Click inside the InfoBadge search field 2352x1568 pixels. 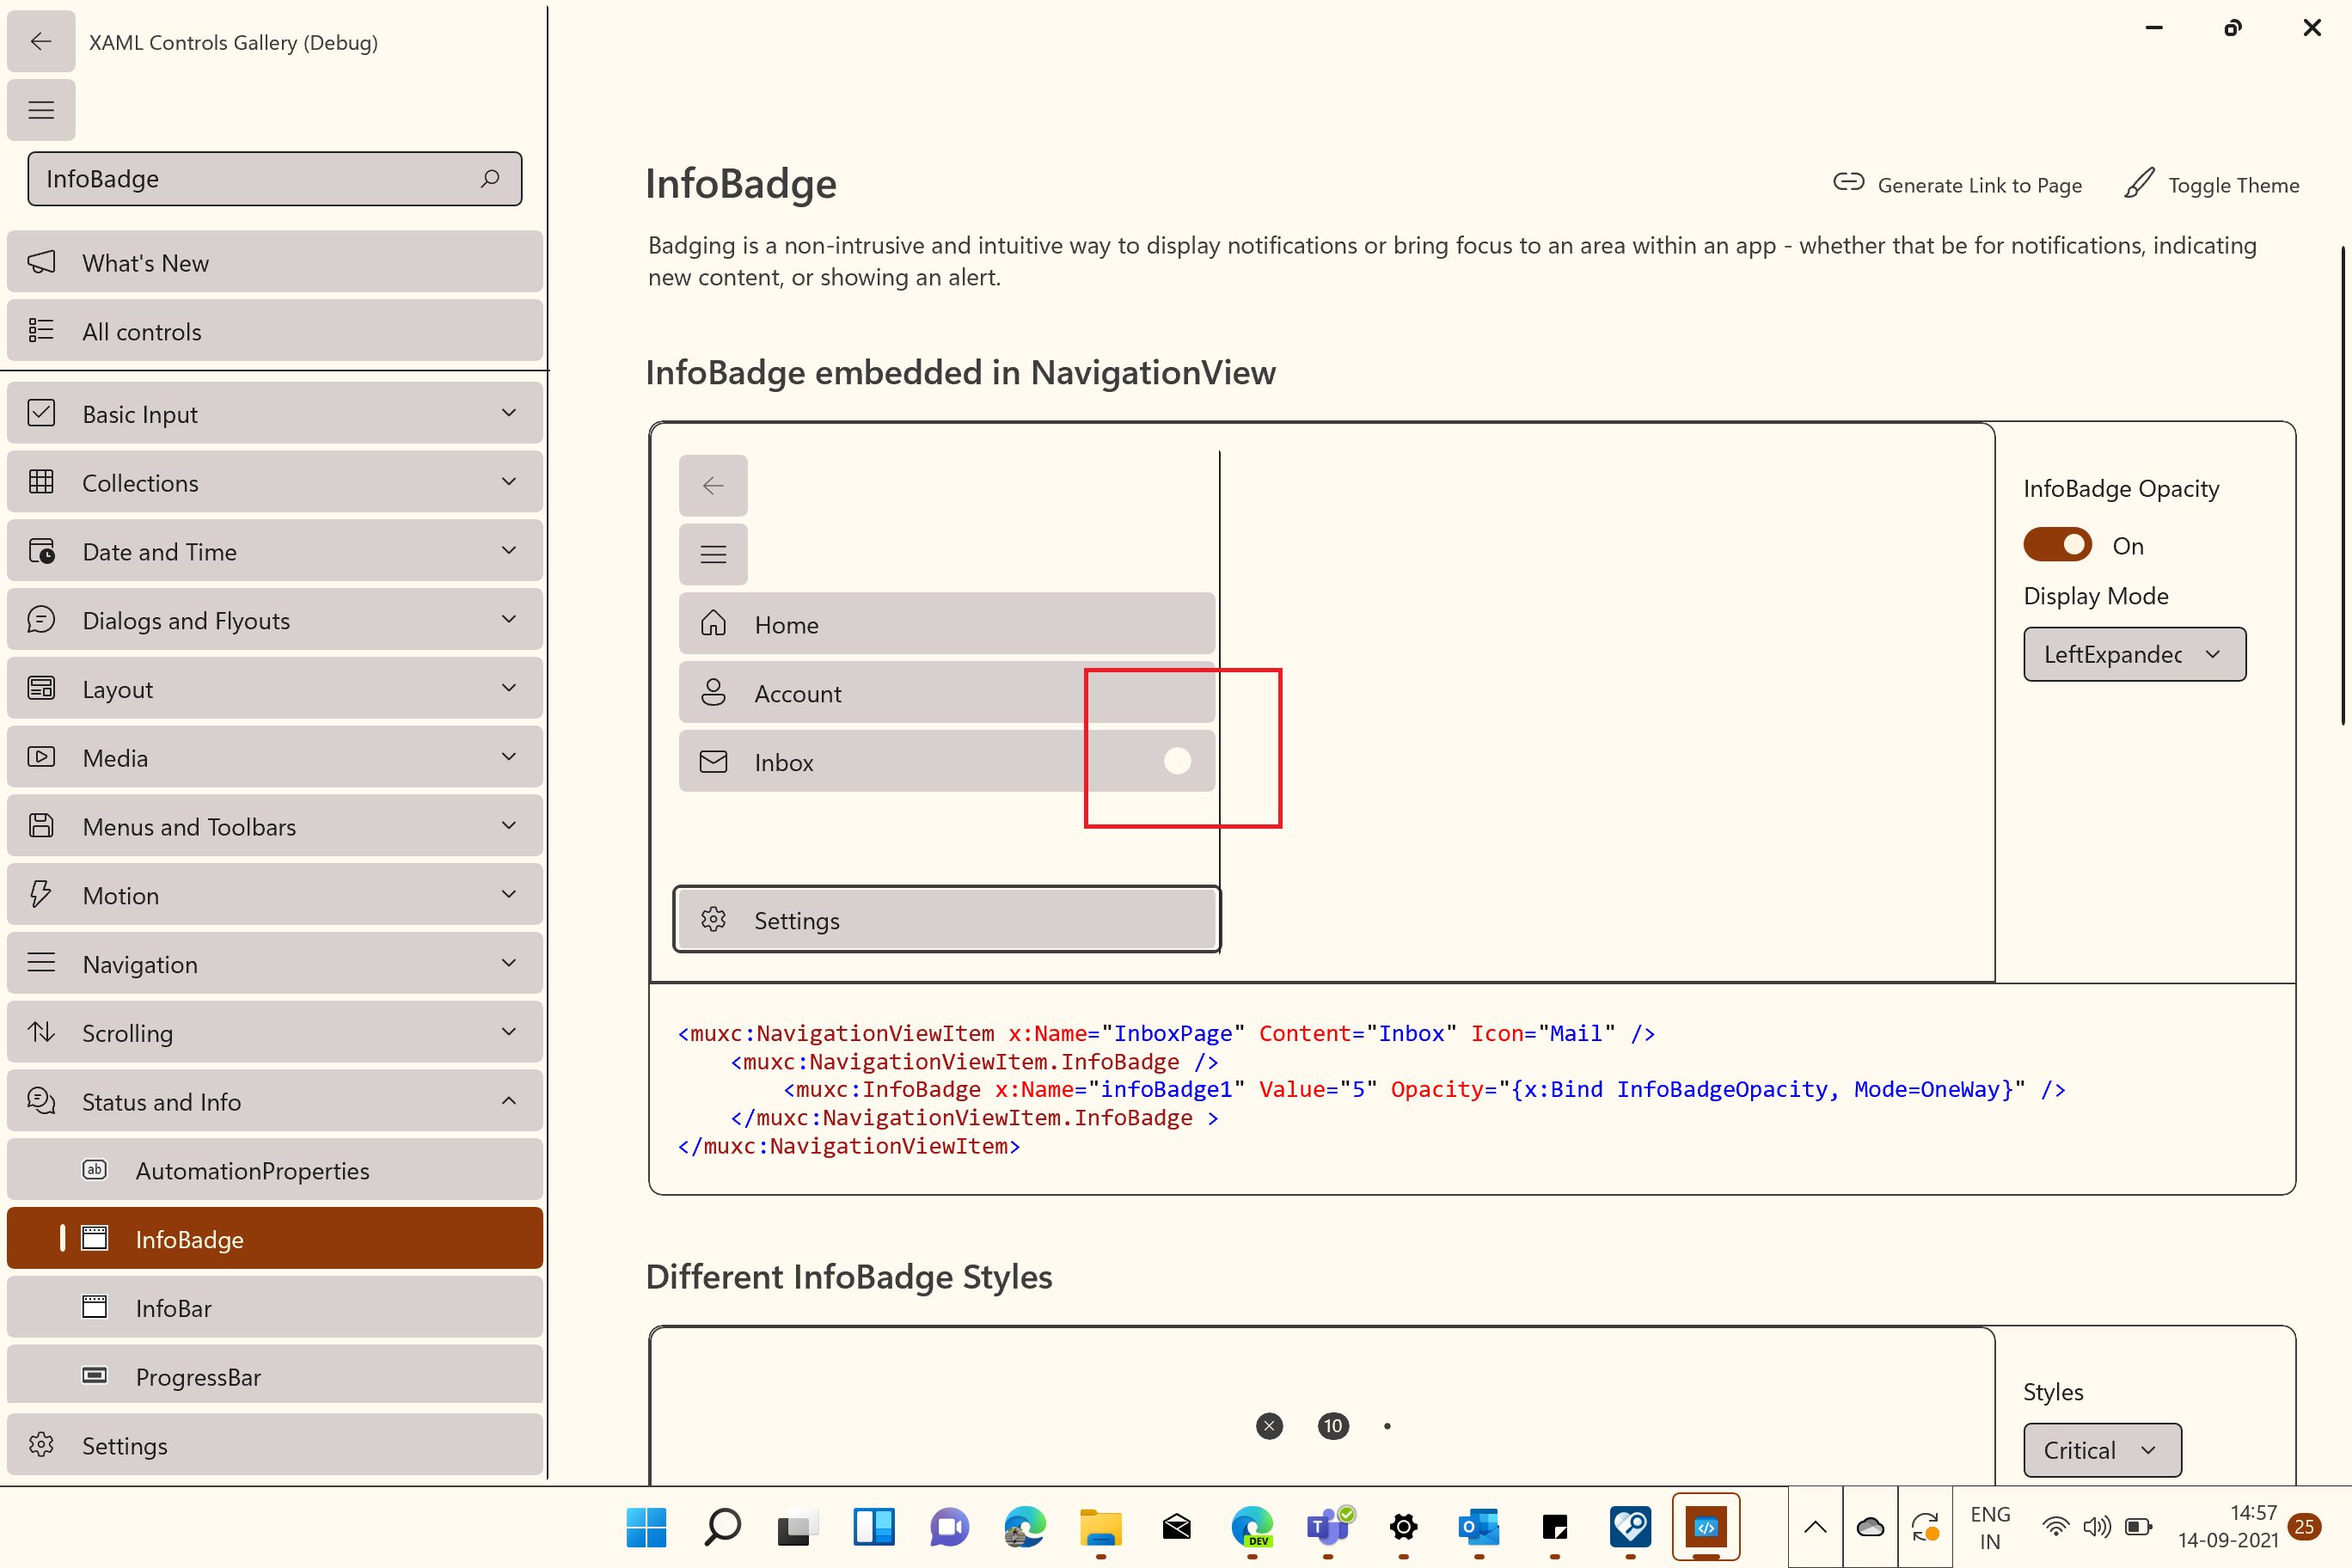pos(250,179)
